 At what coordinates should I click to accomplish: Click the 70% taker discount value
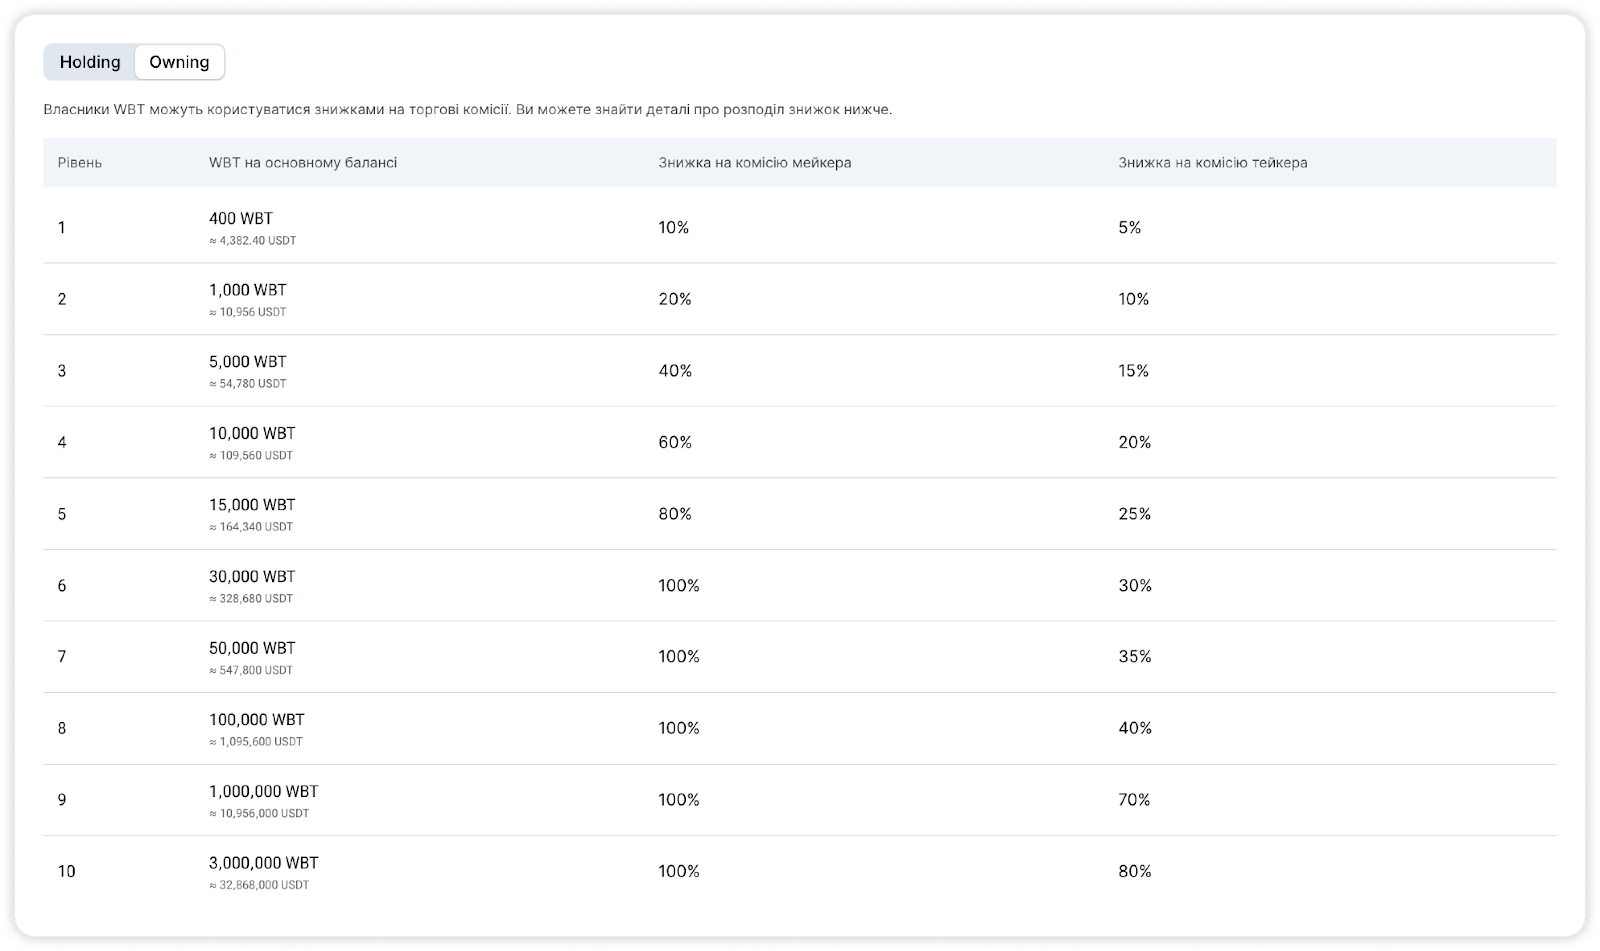coord(1135,800)
